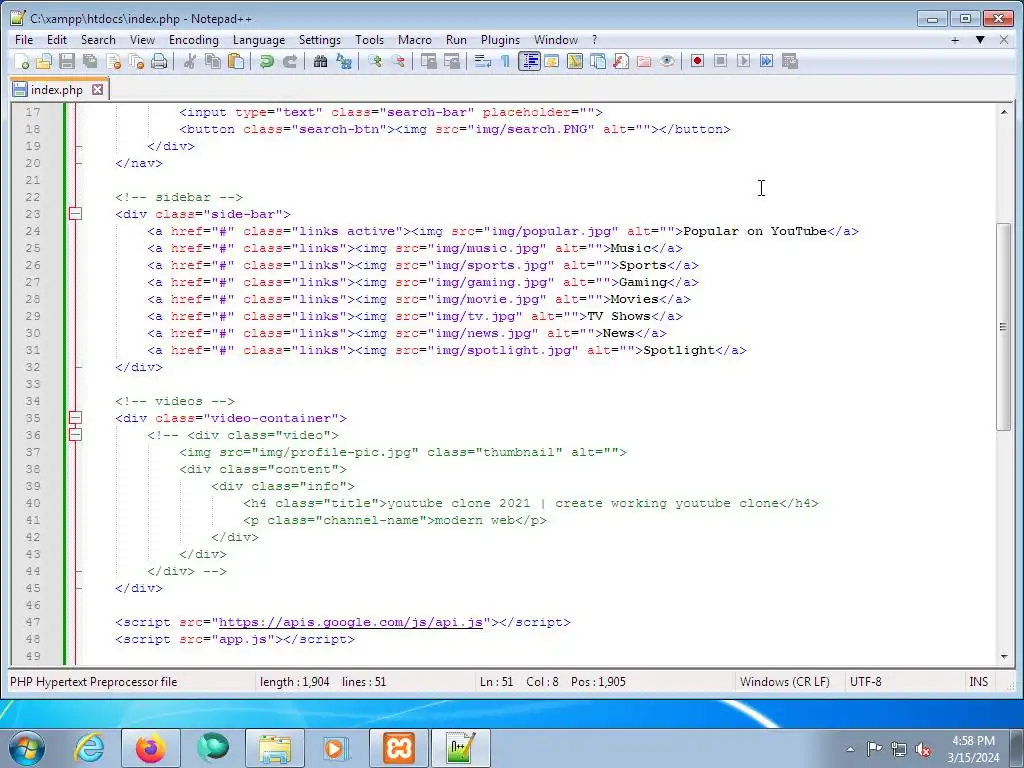Collapse the video-container div fold on line 35
This screenshot has width=1024, height=768.
pos(76,417)
